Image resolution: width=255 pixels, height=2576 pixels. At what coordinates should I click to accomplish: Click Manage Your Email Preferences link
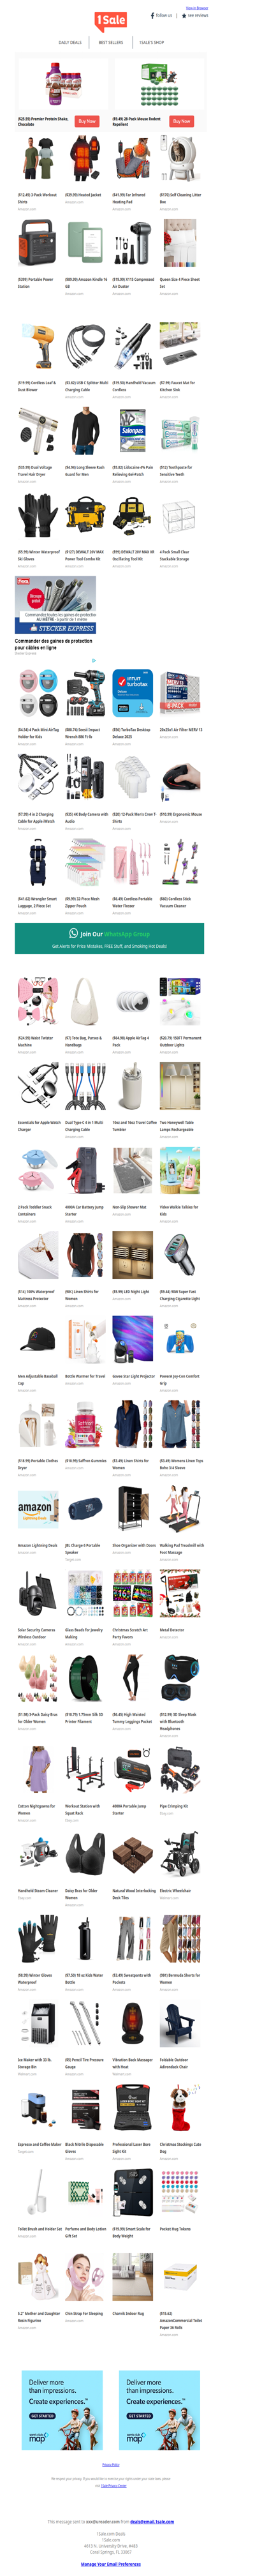pyautogui.click(x=111, y=2564)
